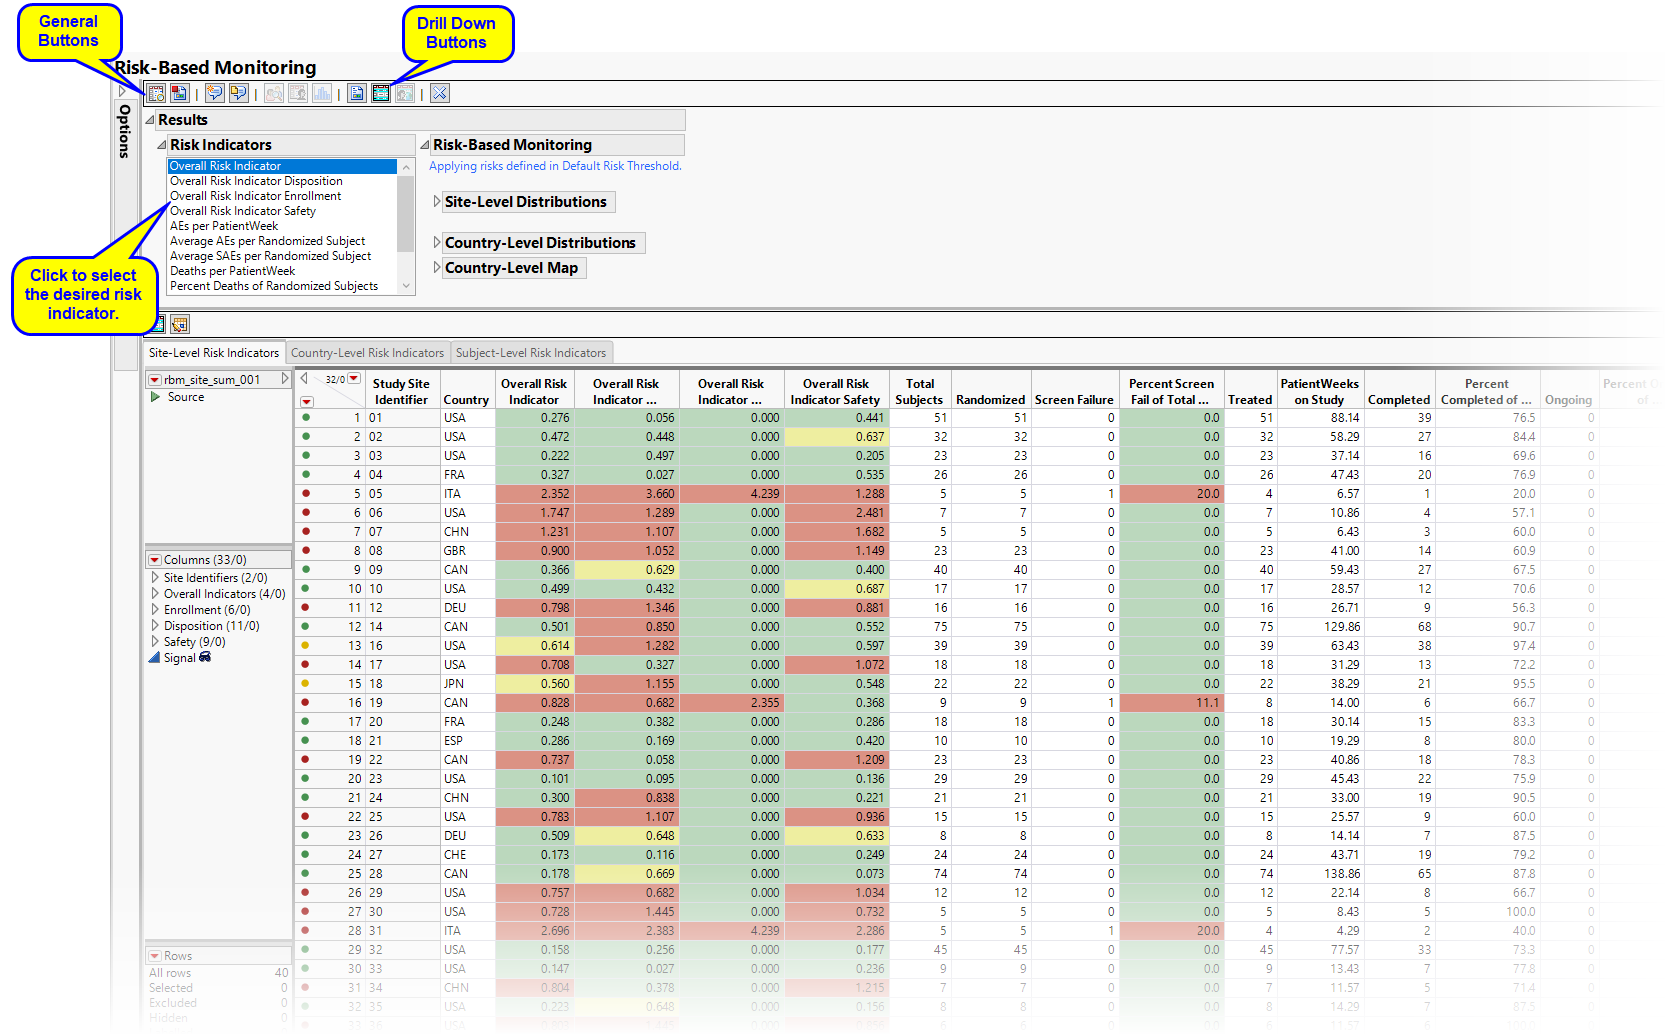1666x1035 pixels.
Task: Click the green Source run script triangle
Action: (x=155, y=397)
